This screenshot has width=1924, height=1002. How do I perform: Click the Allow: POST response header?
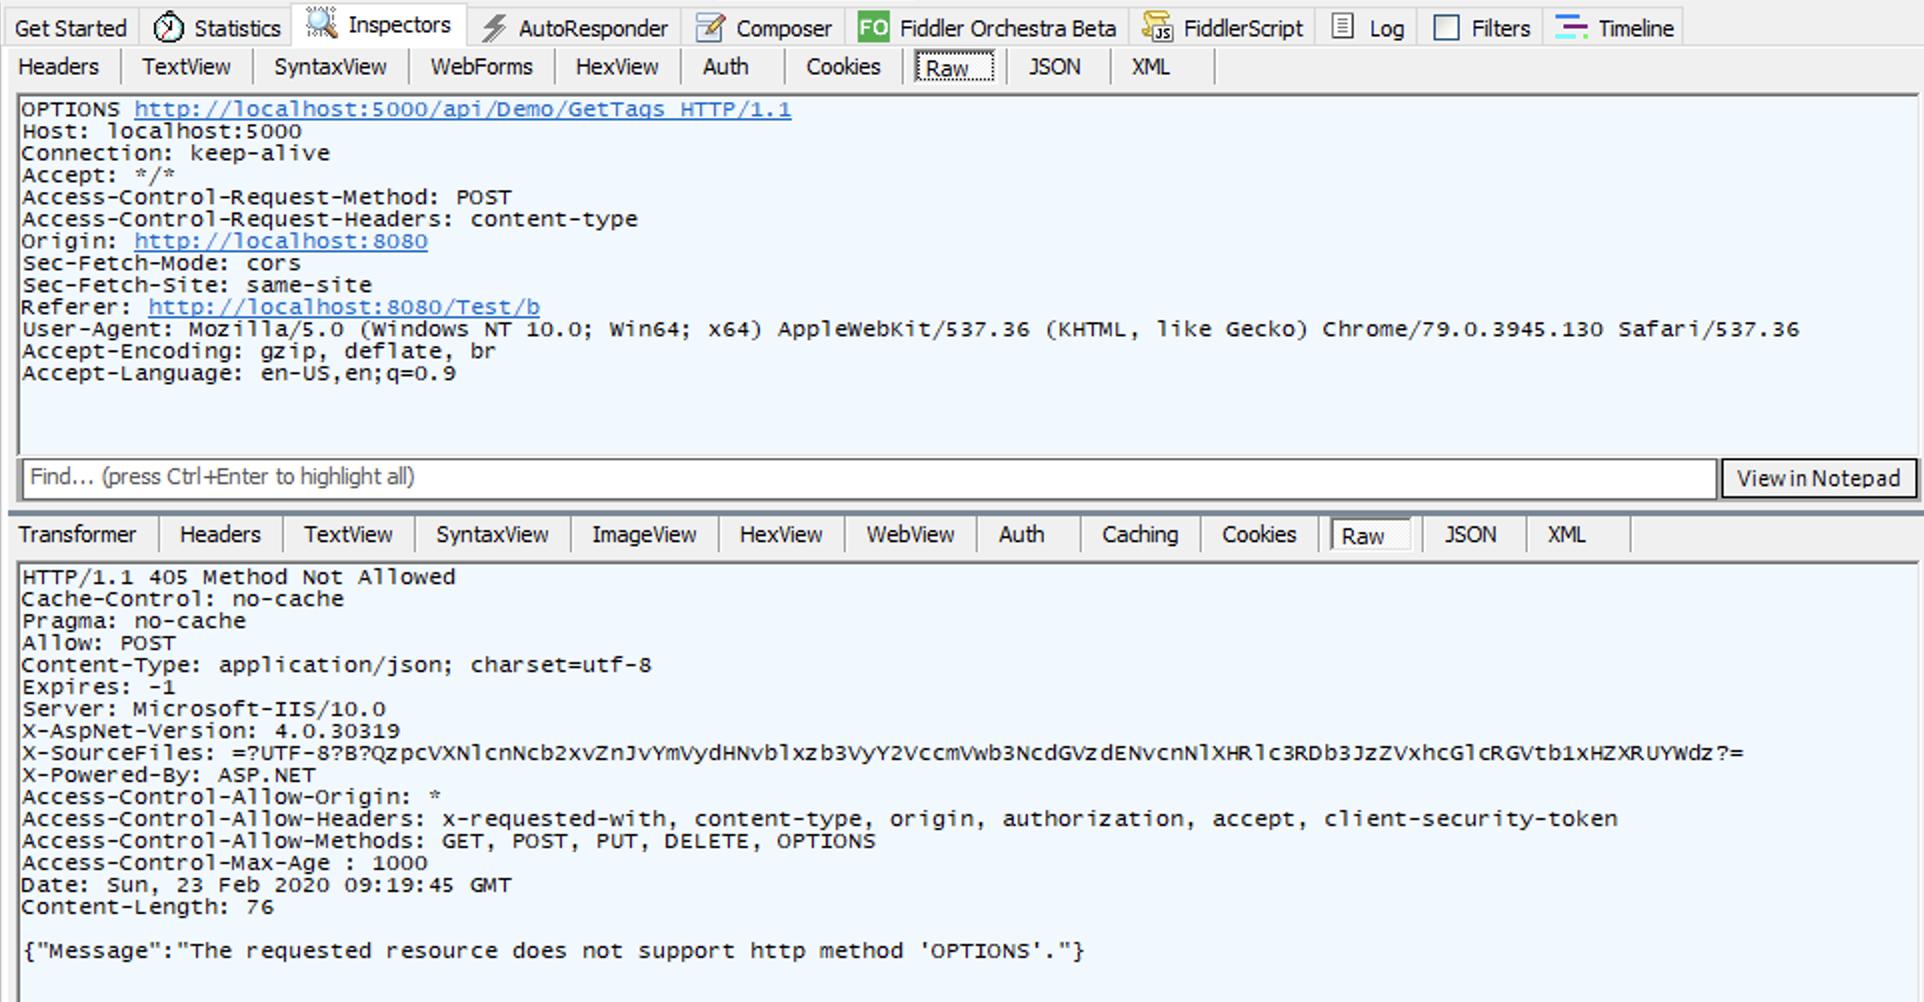tap(99, 643)
